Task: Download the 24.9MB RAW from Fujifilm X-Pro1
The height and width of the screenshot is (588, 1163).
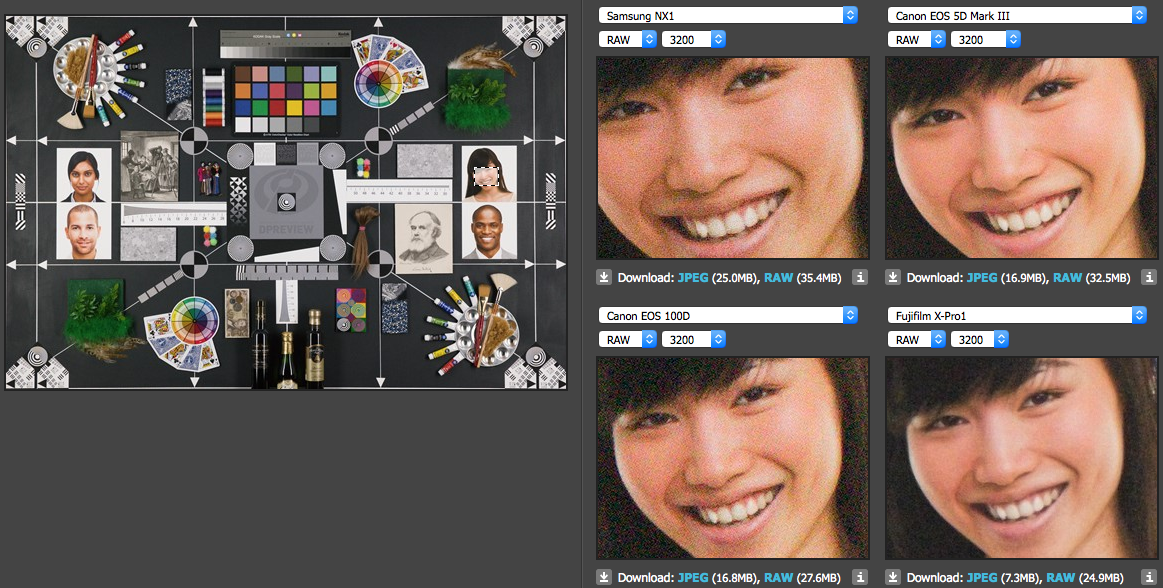Action: click(x=1061, y=578)
